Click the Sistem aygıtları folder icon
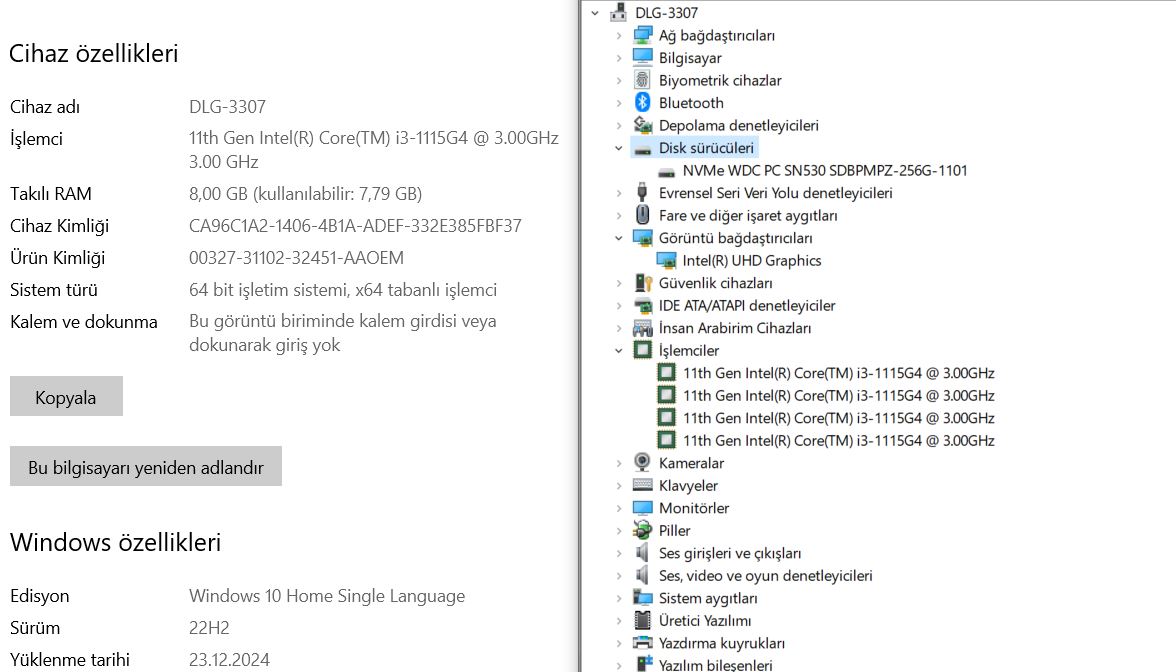Screen dimensions: 1176x672 click(x=643, y=598)
